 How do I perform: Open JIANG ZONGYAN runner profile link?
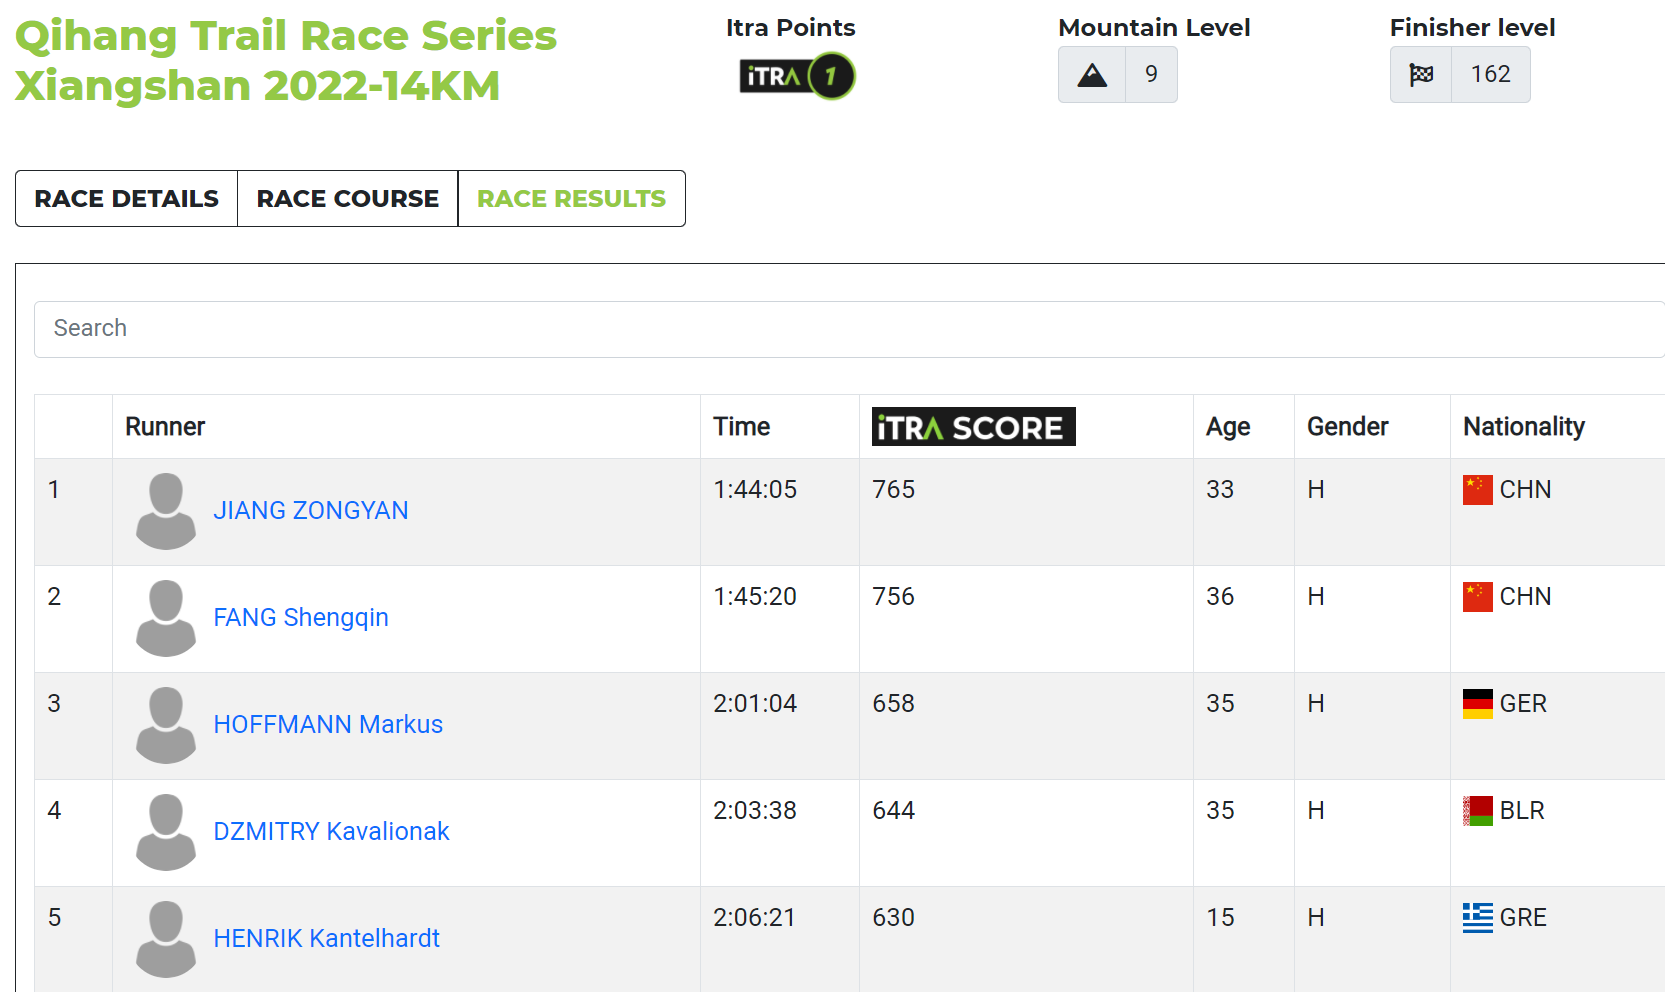pos(311,511)
